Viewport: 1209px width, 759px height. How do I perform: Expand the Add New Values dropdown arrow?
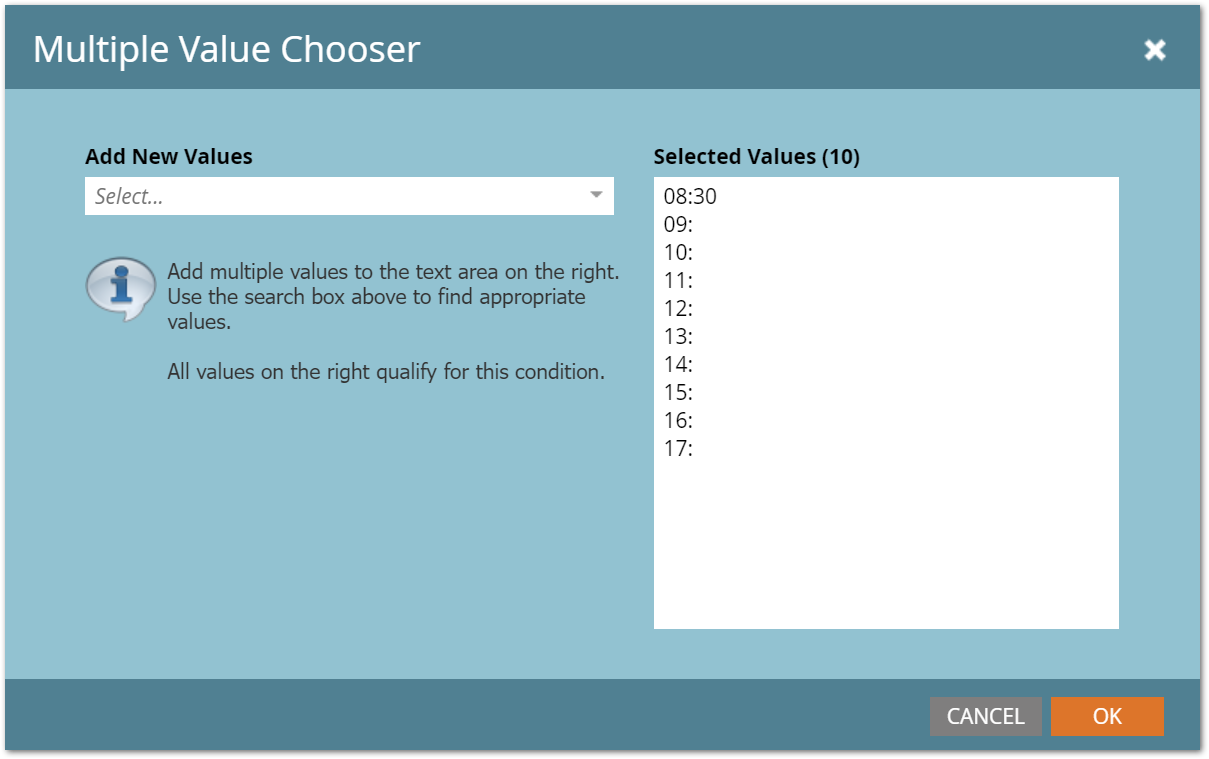coord(596,196)
